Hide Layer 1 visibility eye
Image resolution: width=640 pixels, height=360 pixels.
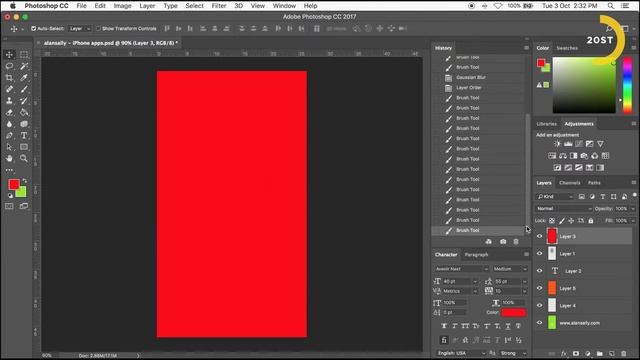point(540,253)
